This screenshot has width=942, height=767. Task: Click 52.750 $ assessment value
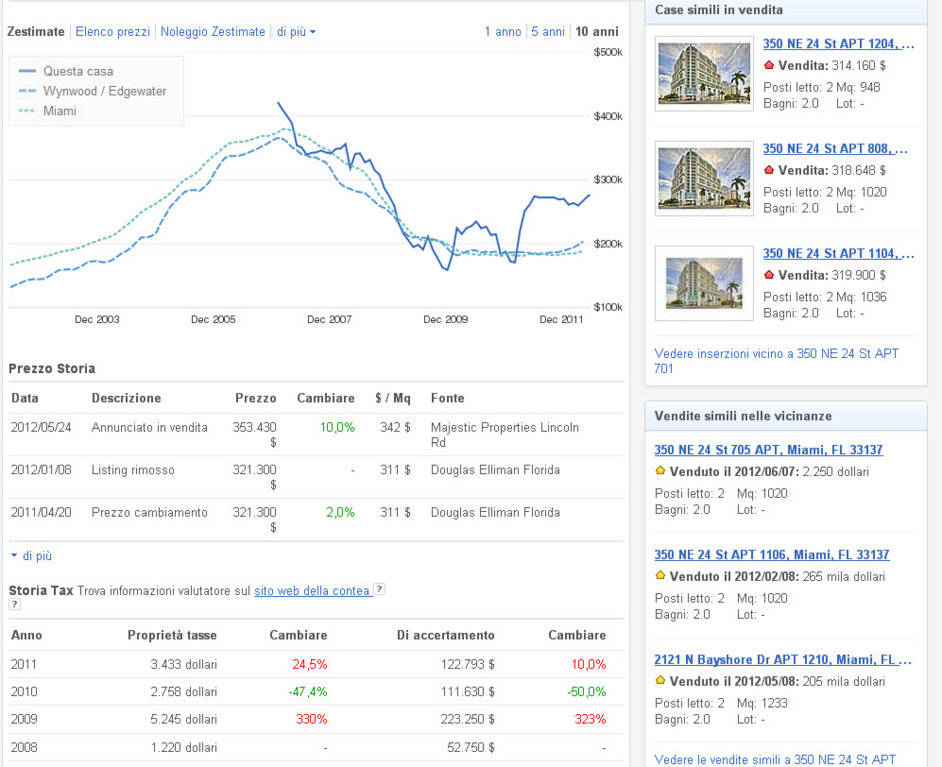pyautogui.click(x=471, y=747)
